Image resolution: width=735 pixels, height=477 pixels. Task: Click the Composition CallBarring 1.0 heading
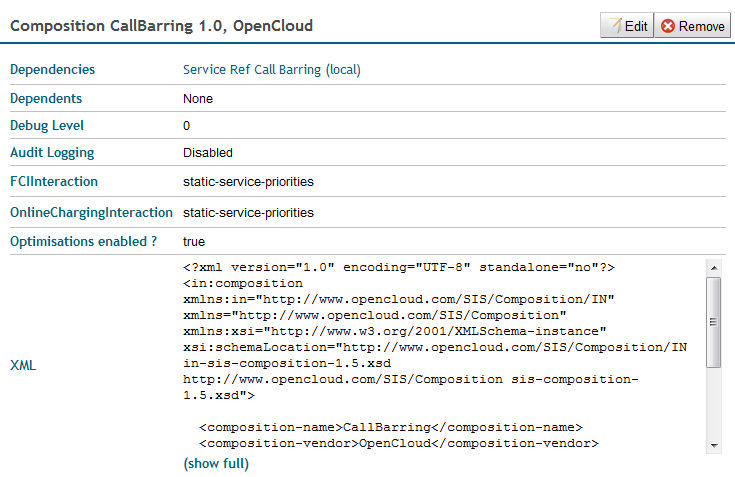[161, 25]
